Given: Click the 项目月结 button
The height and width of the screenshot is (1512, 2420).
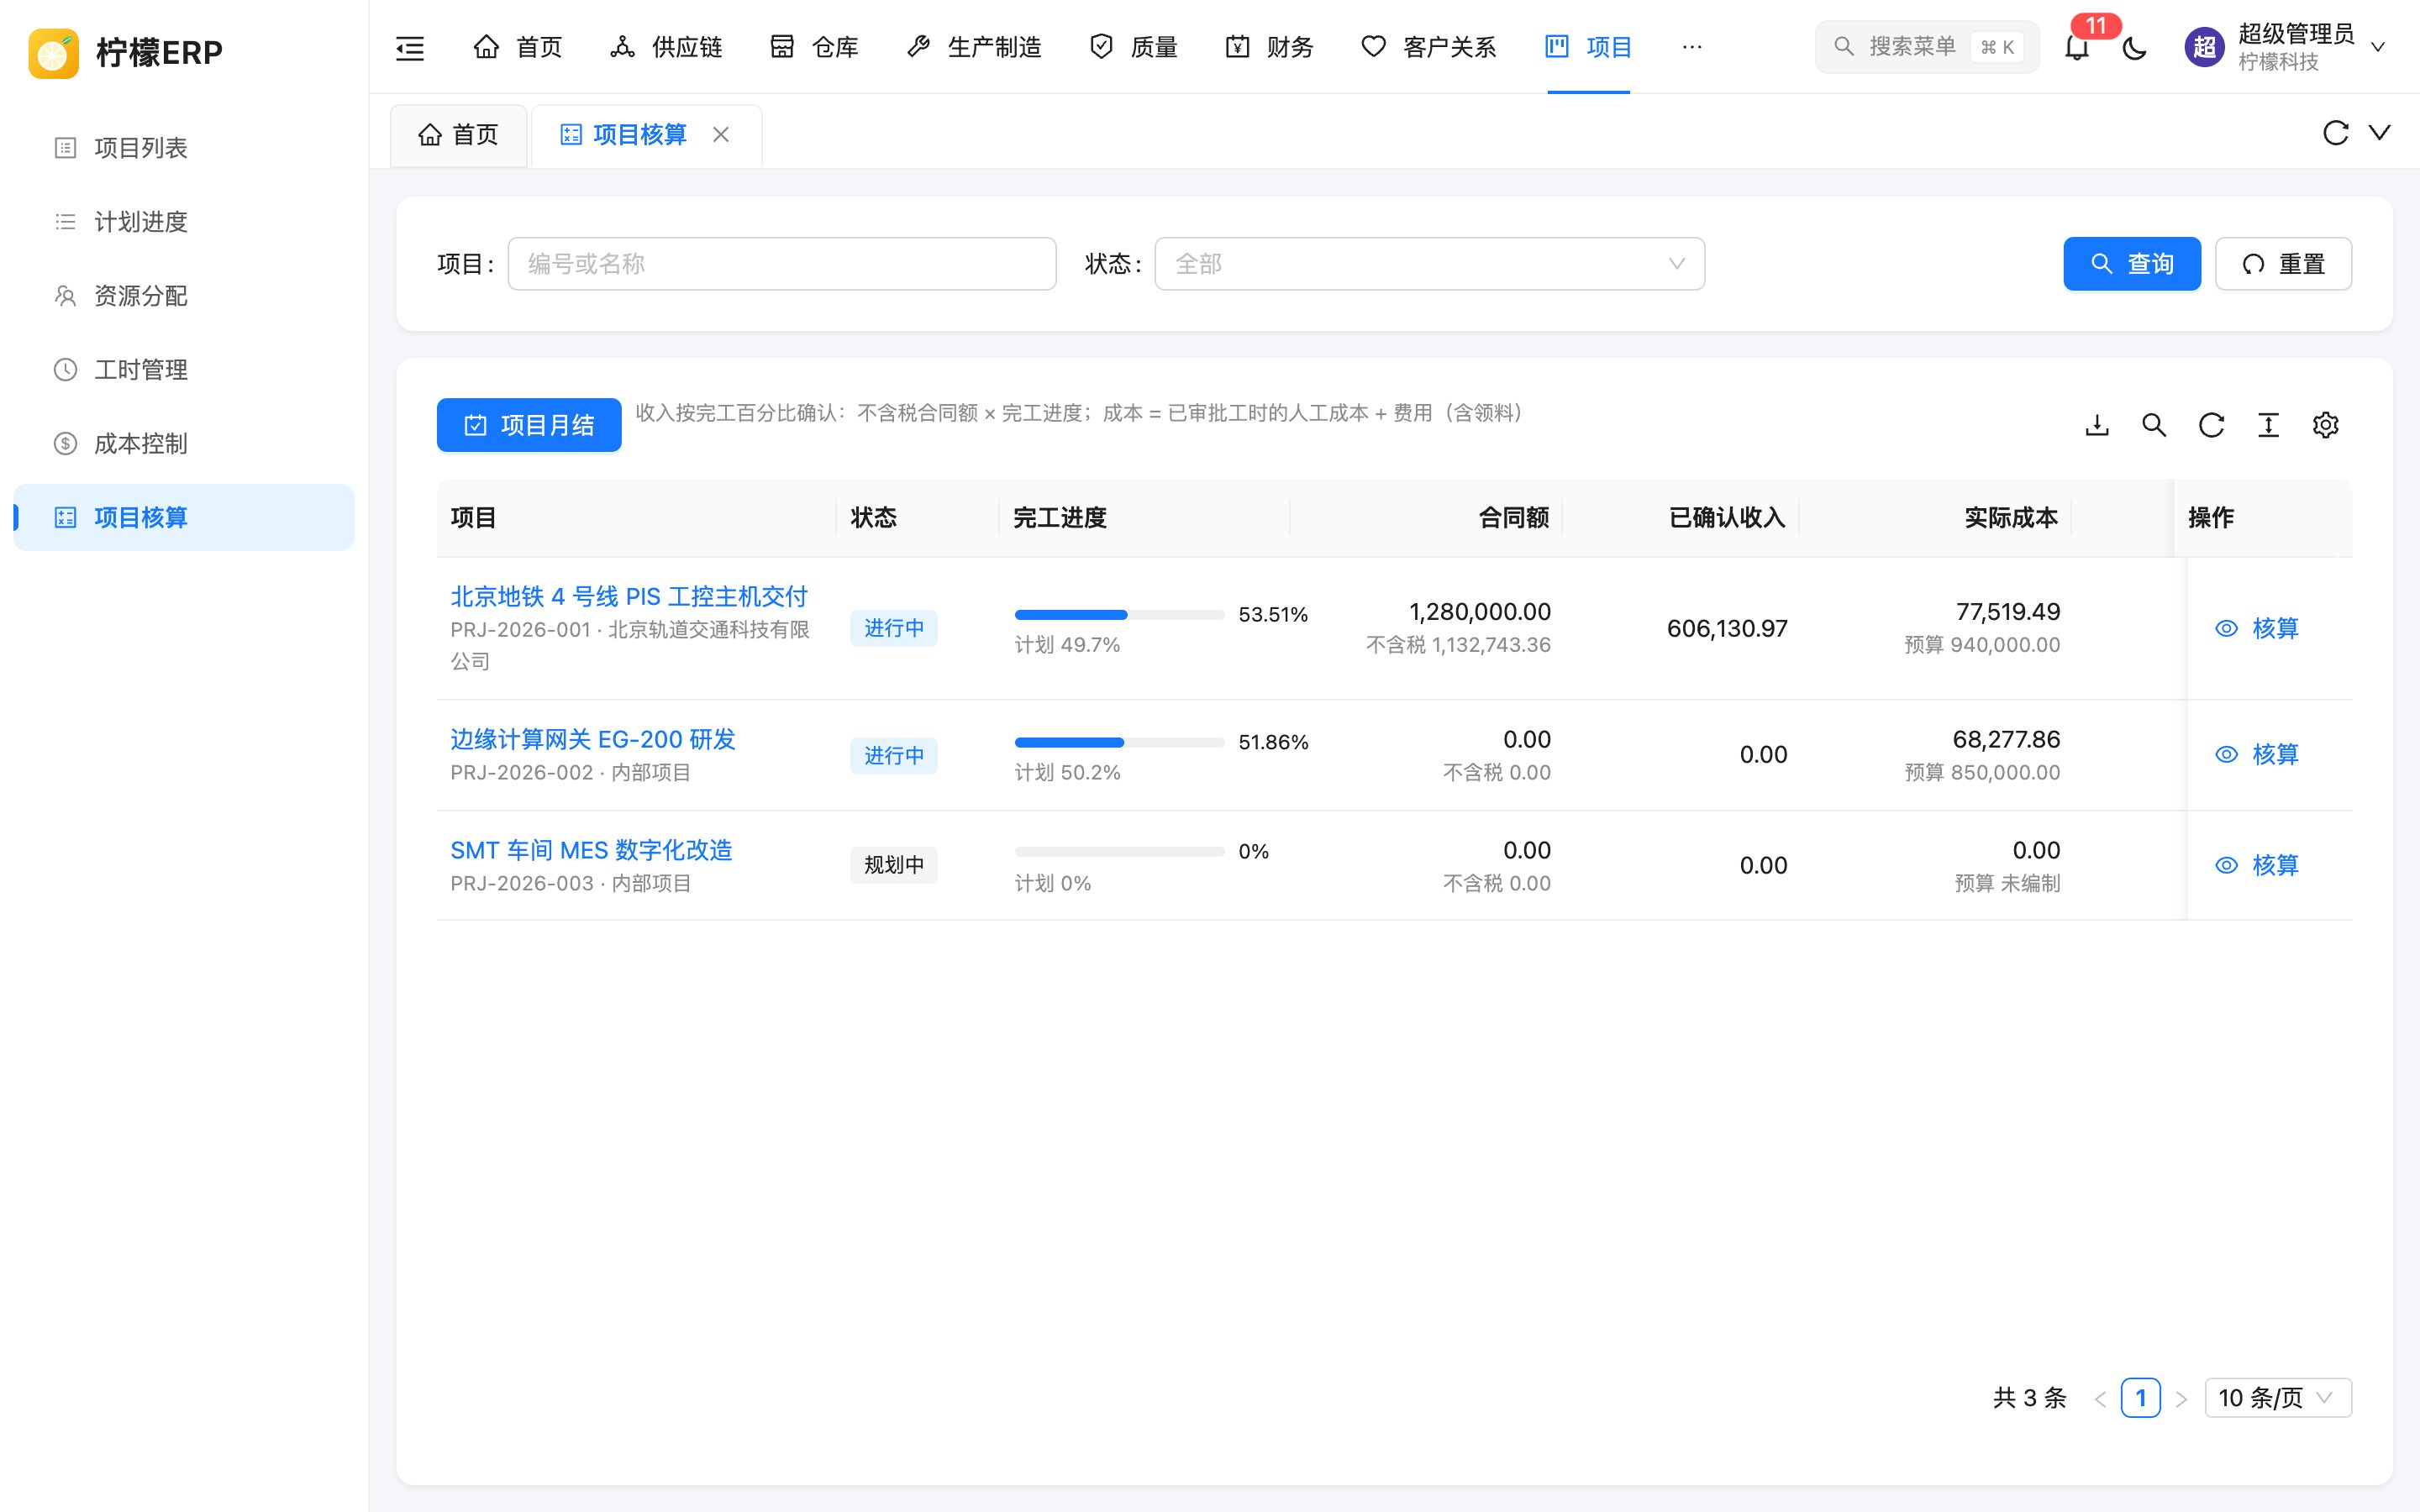Looking at the screenshot, I should (529, 425).
